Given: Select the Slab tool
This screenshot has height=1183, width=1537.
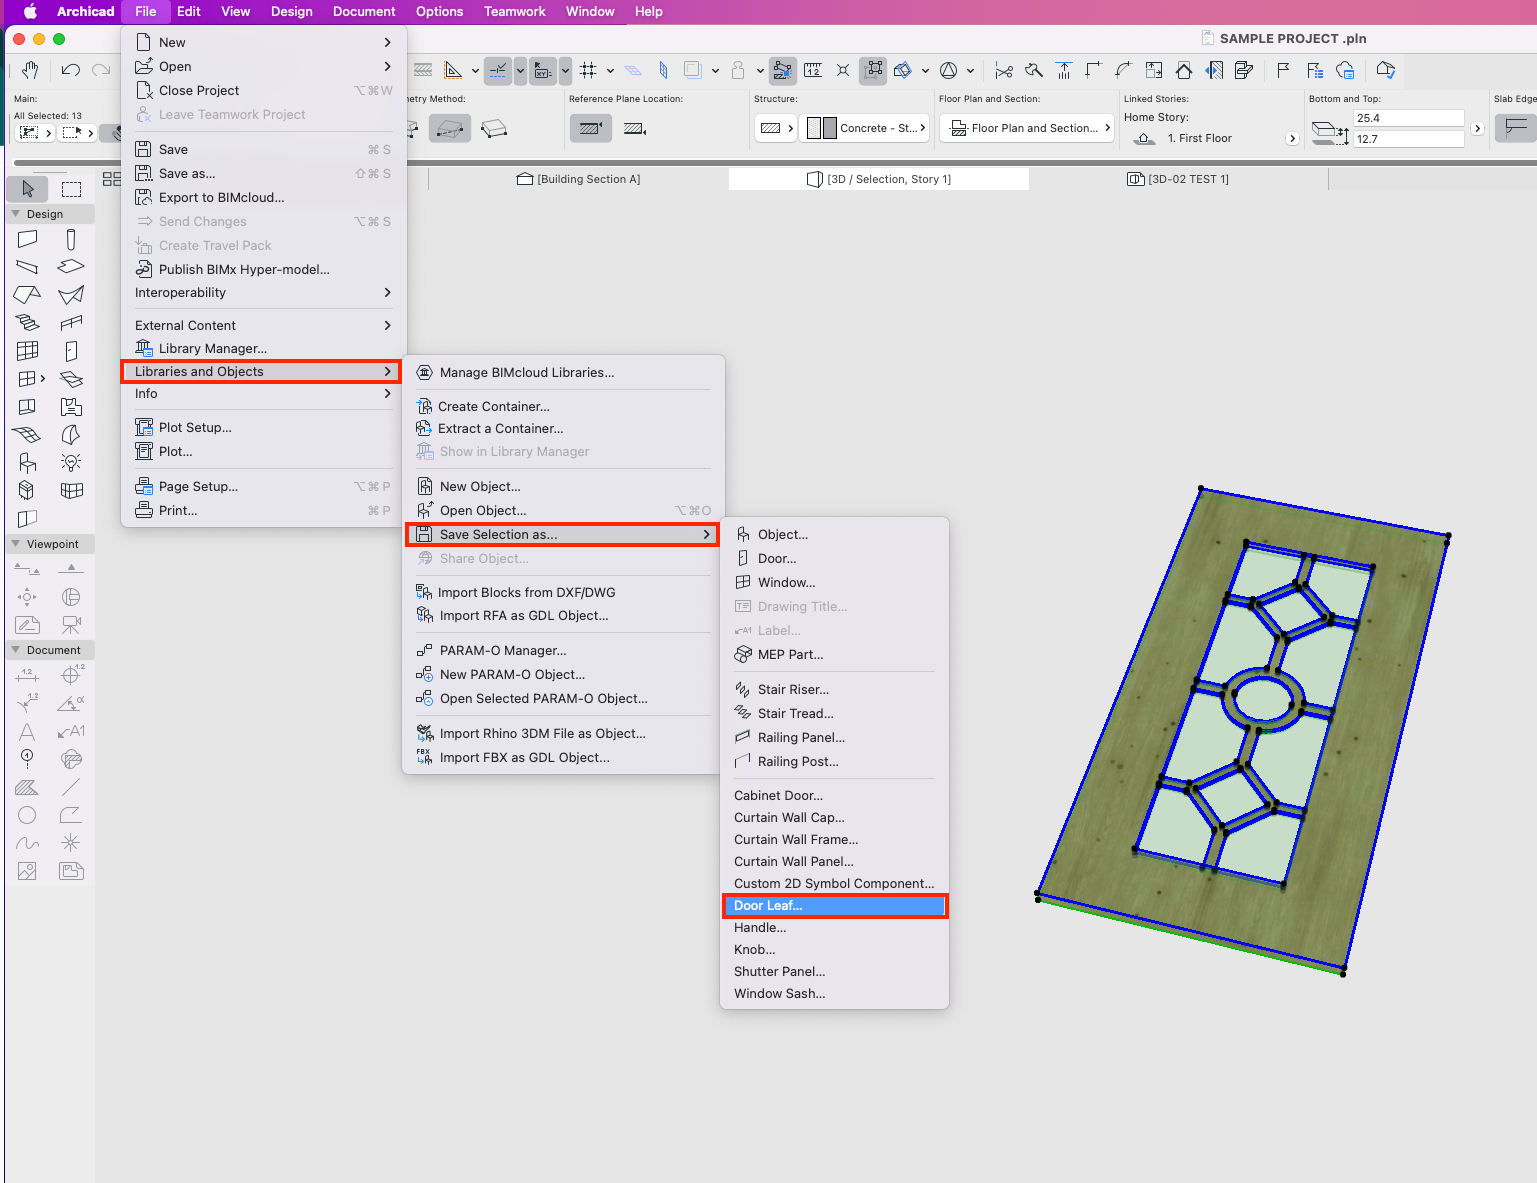Looking at the screenshot, I should [x=71, y=267].
